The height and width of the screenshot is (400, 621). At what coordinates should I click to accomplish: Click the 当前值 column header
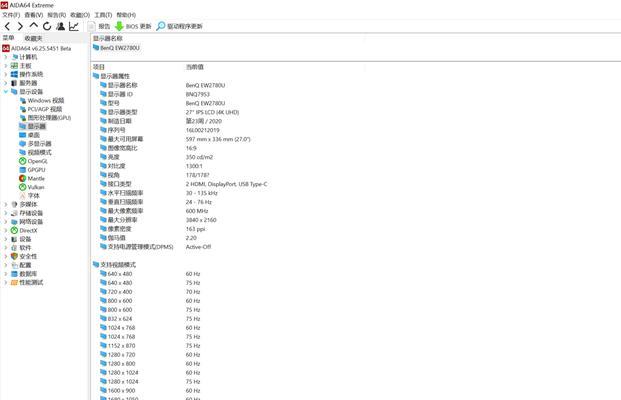pyautogui.click(x=195, y=67)
